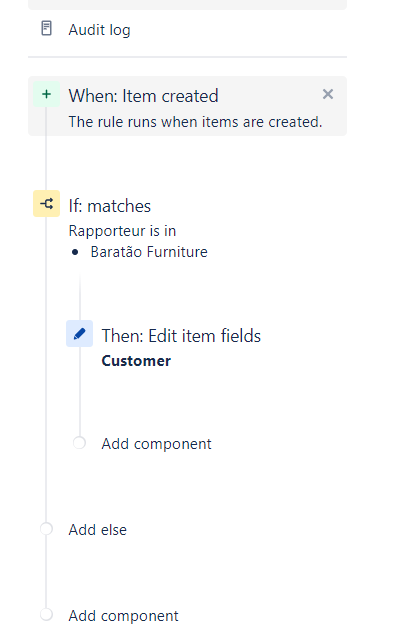The width and height of the screenshot is (397, 642).
Task: Select the When: Item created trigger
Action: (x=187, y=106)
